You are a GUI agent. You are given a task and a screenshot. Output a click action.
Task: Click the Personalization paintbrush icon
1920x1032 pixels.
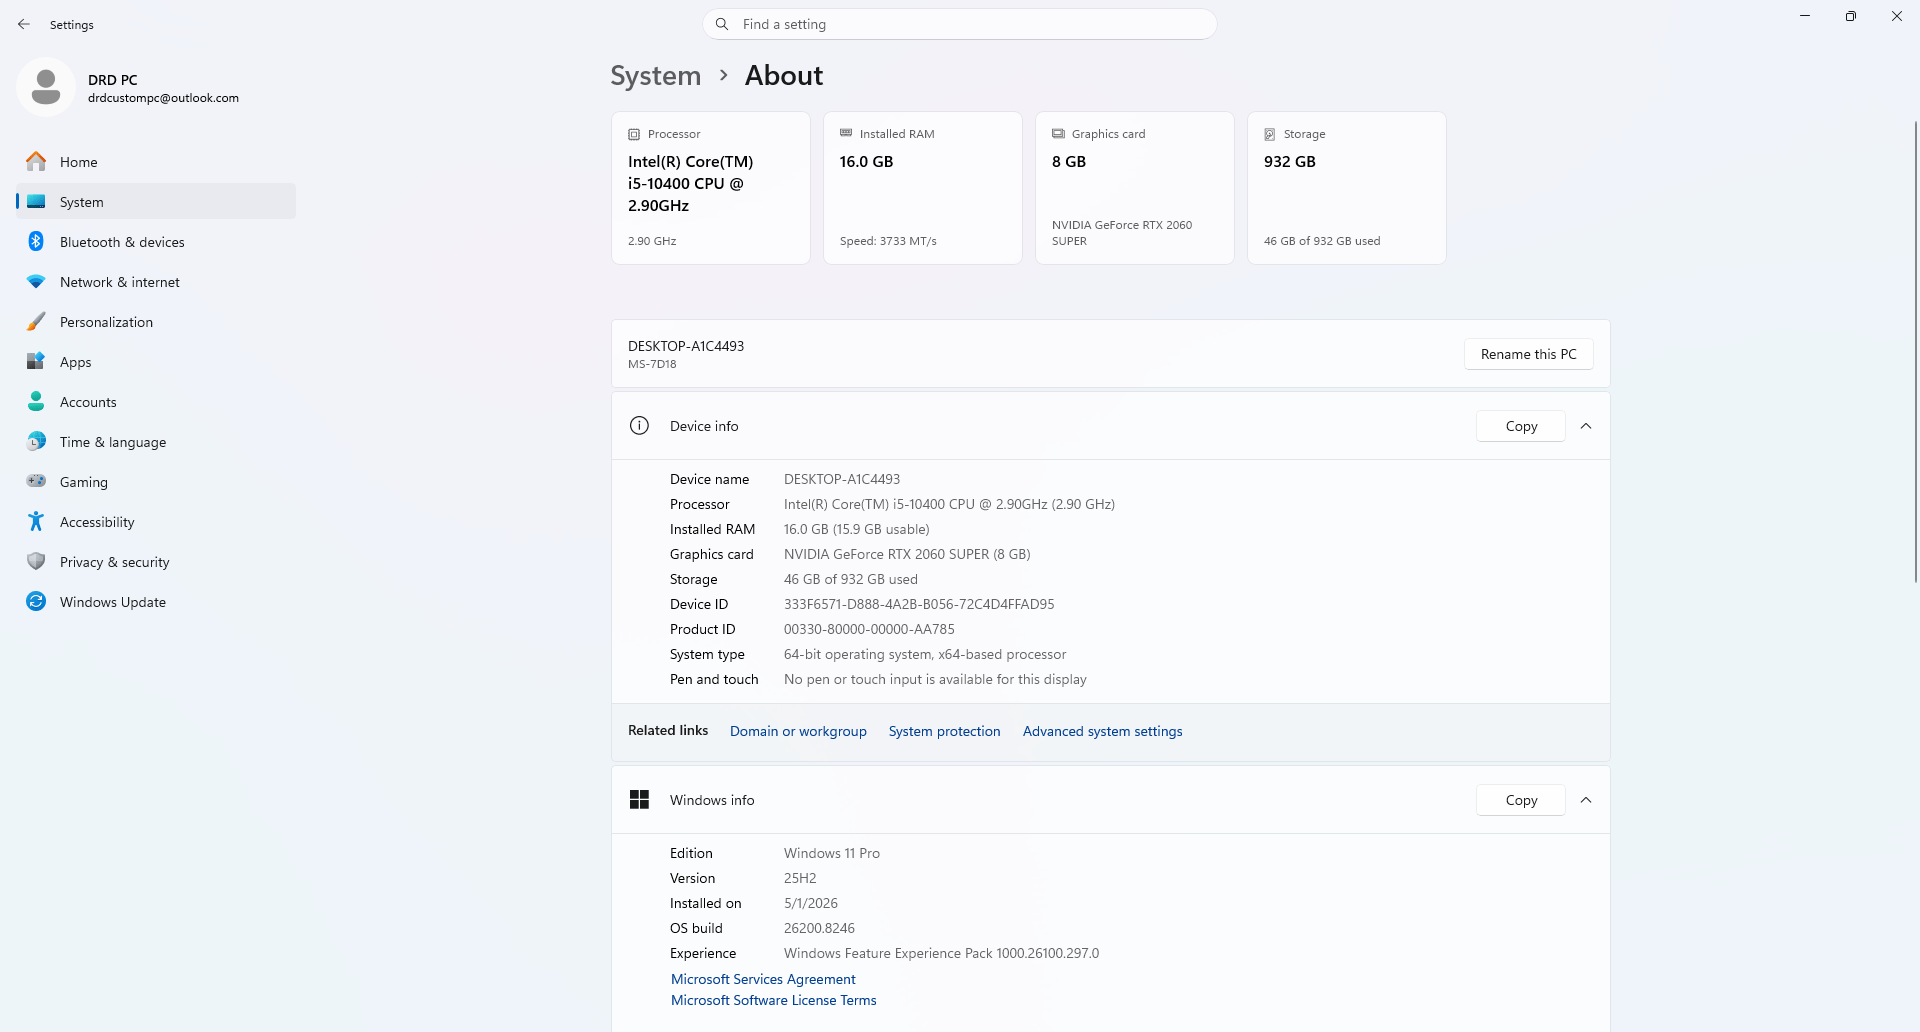pos(36,321)
